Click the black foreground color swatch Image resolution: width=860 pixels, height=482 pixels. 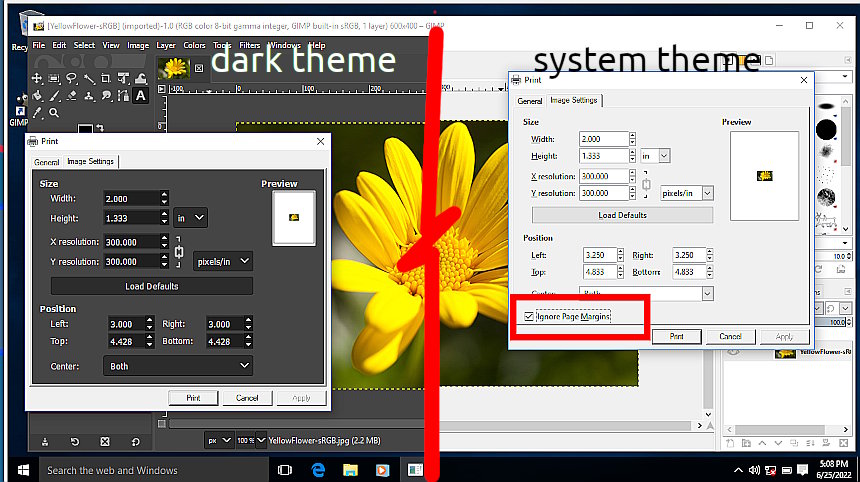coord(84,128)
